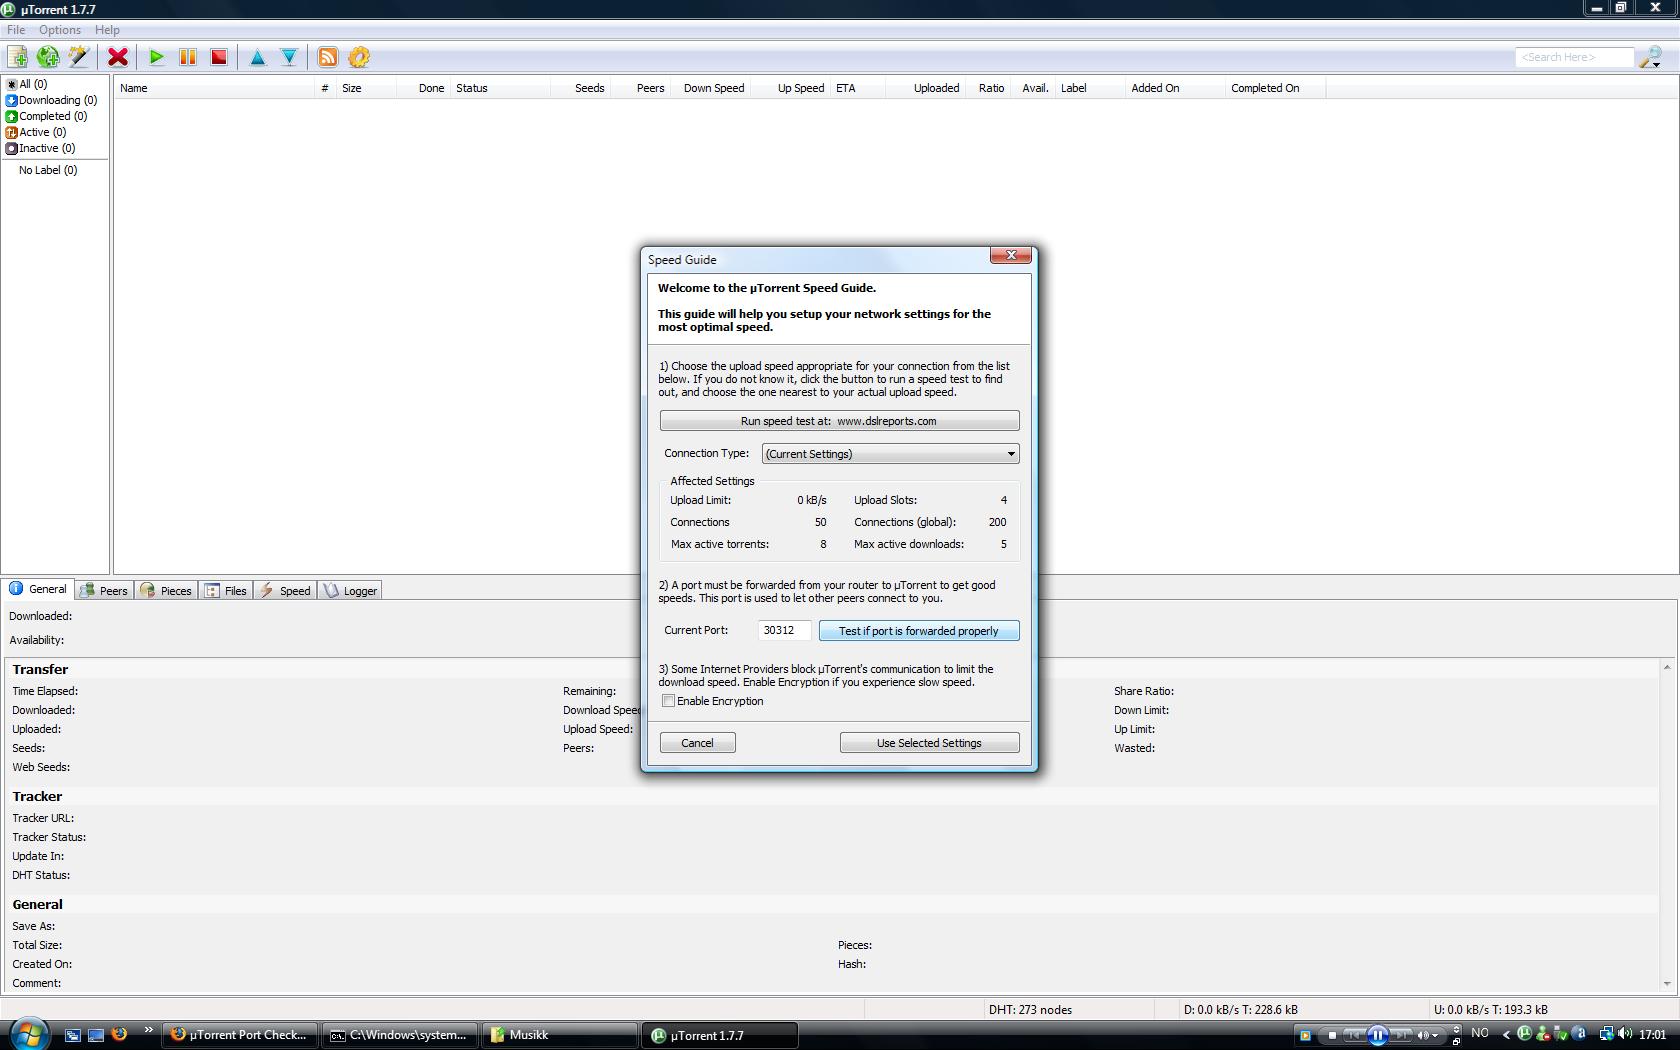
Task: Click Run speed test at dslreports button
Action: [839, 421]
